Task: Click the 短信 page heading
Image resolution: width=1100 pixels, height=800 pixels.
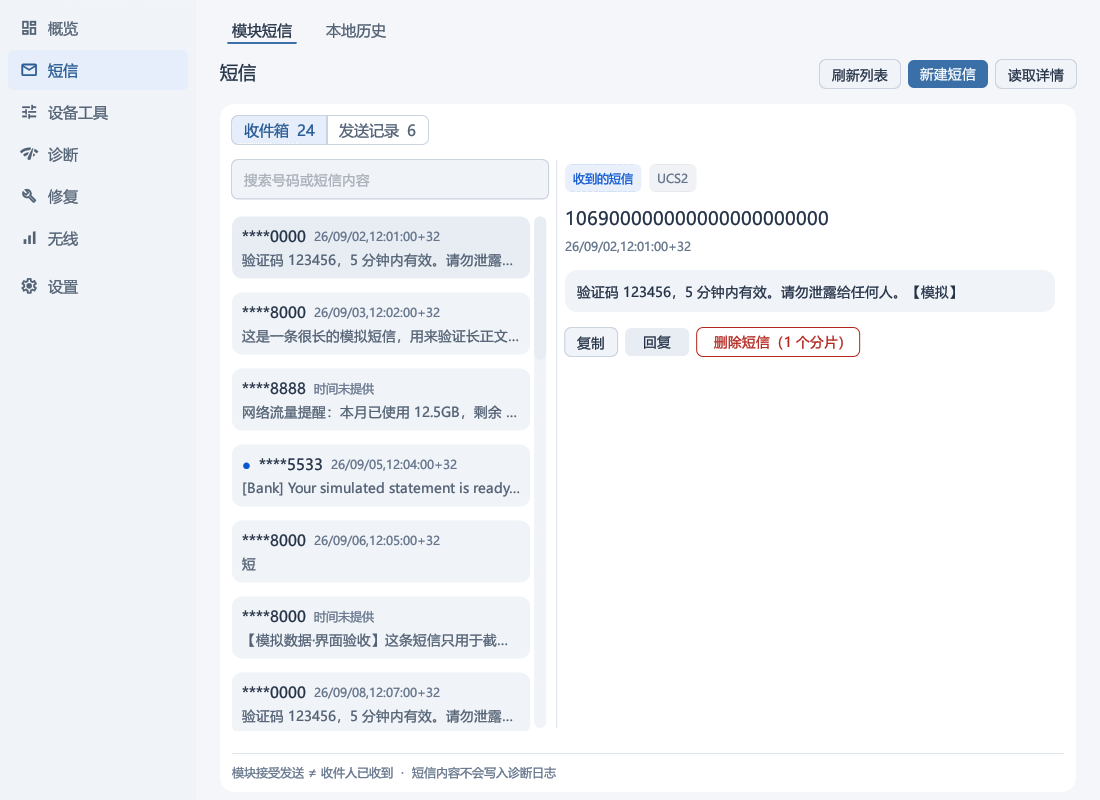Action: (x=238, y=73)
